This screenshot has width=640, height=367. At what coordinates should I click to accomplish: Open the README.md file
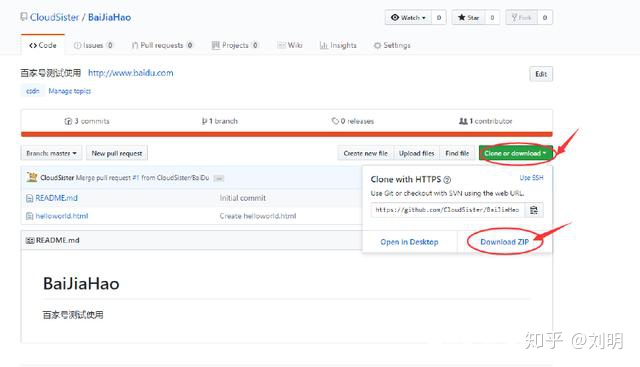[56, 198]
